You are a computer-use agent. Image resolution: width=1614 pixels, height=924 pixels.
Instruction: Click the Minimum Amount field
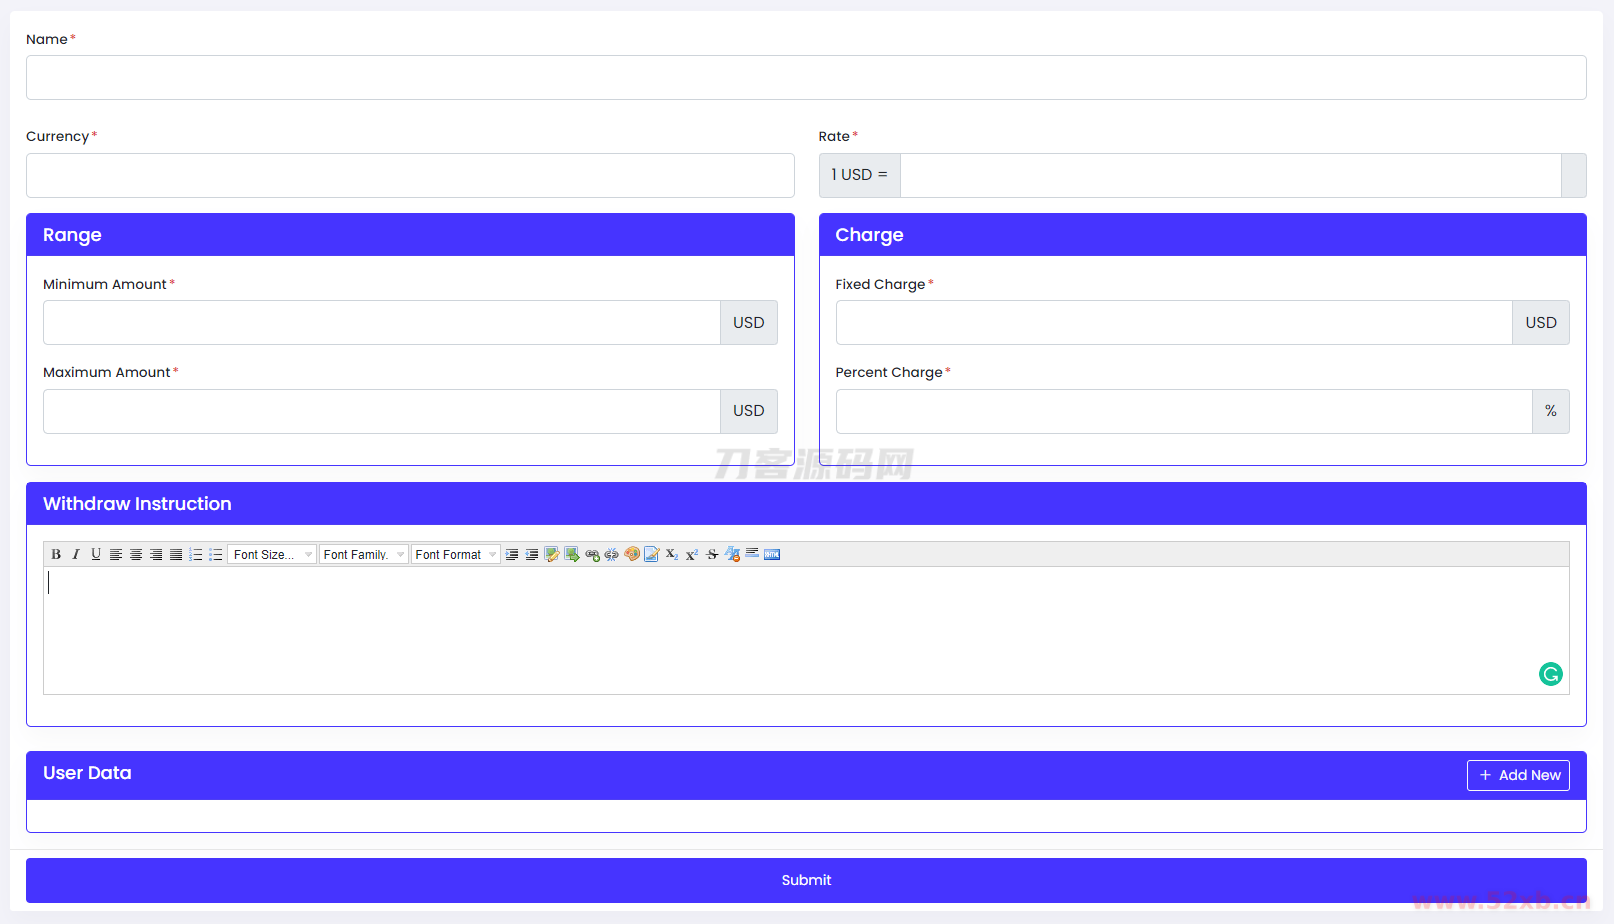click(x=381, y=323)
